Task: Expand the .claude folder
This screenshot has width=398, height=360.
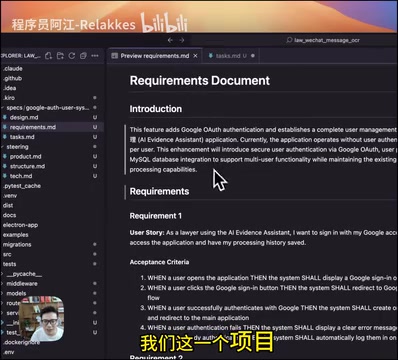Action: pos(13,69)
